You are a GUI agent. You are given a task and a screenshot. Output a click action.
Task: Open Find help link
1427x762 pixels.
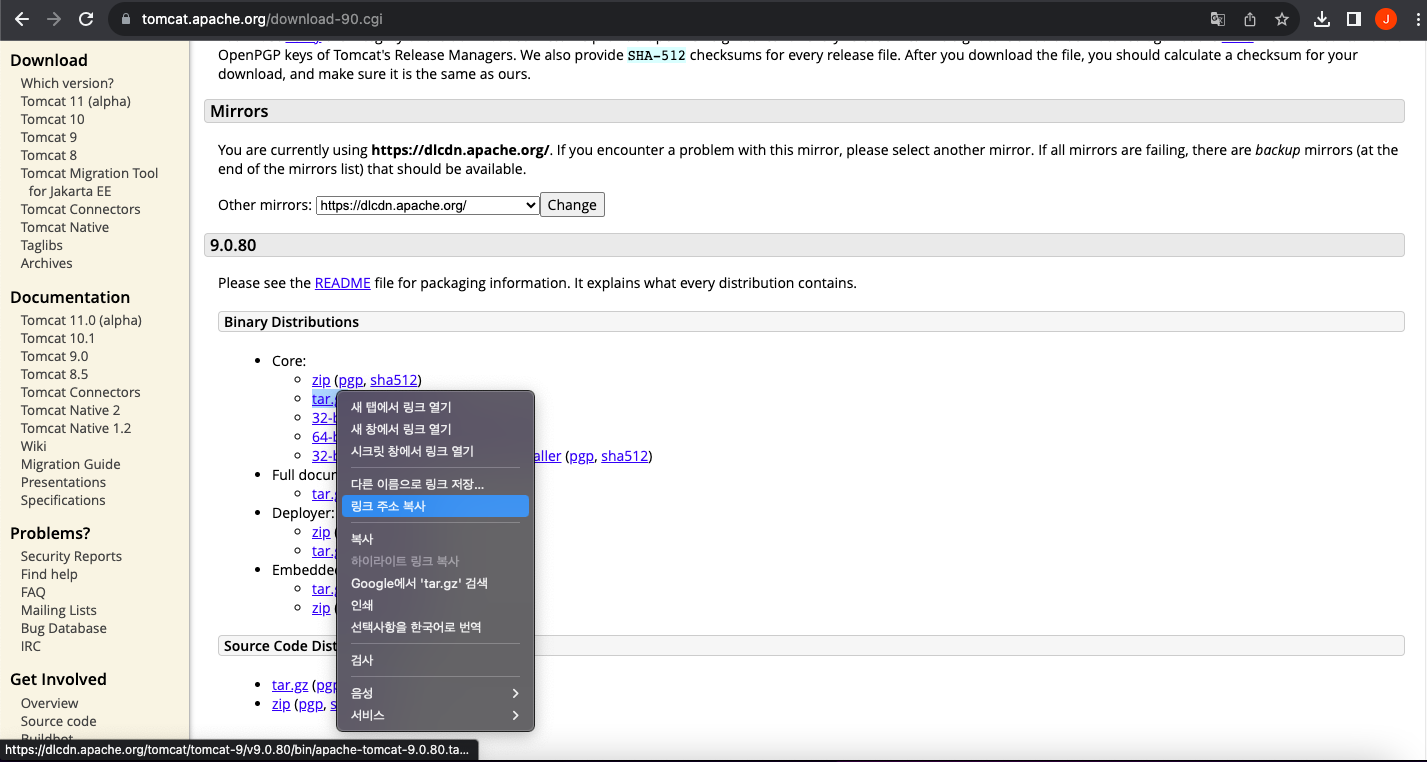[49, 574]
